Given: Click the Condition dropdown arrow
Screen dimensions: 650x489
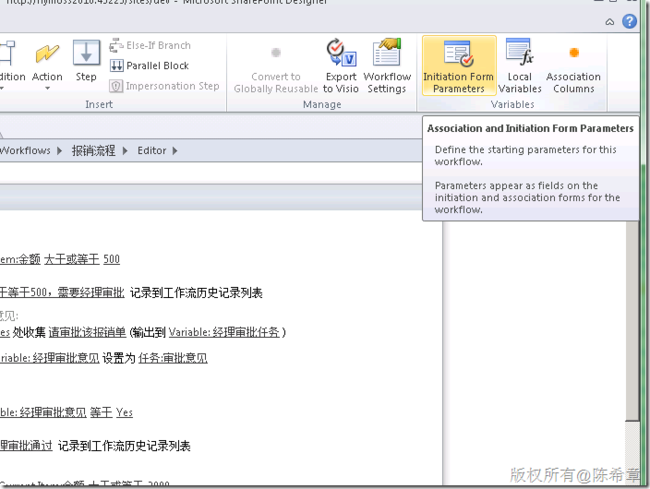Looking at the screenshot, I should tap(2, 88).
